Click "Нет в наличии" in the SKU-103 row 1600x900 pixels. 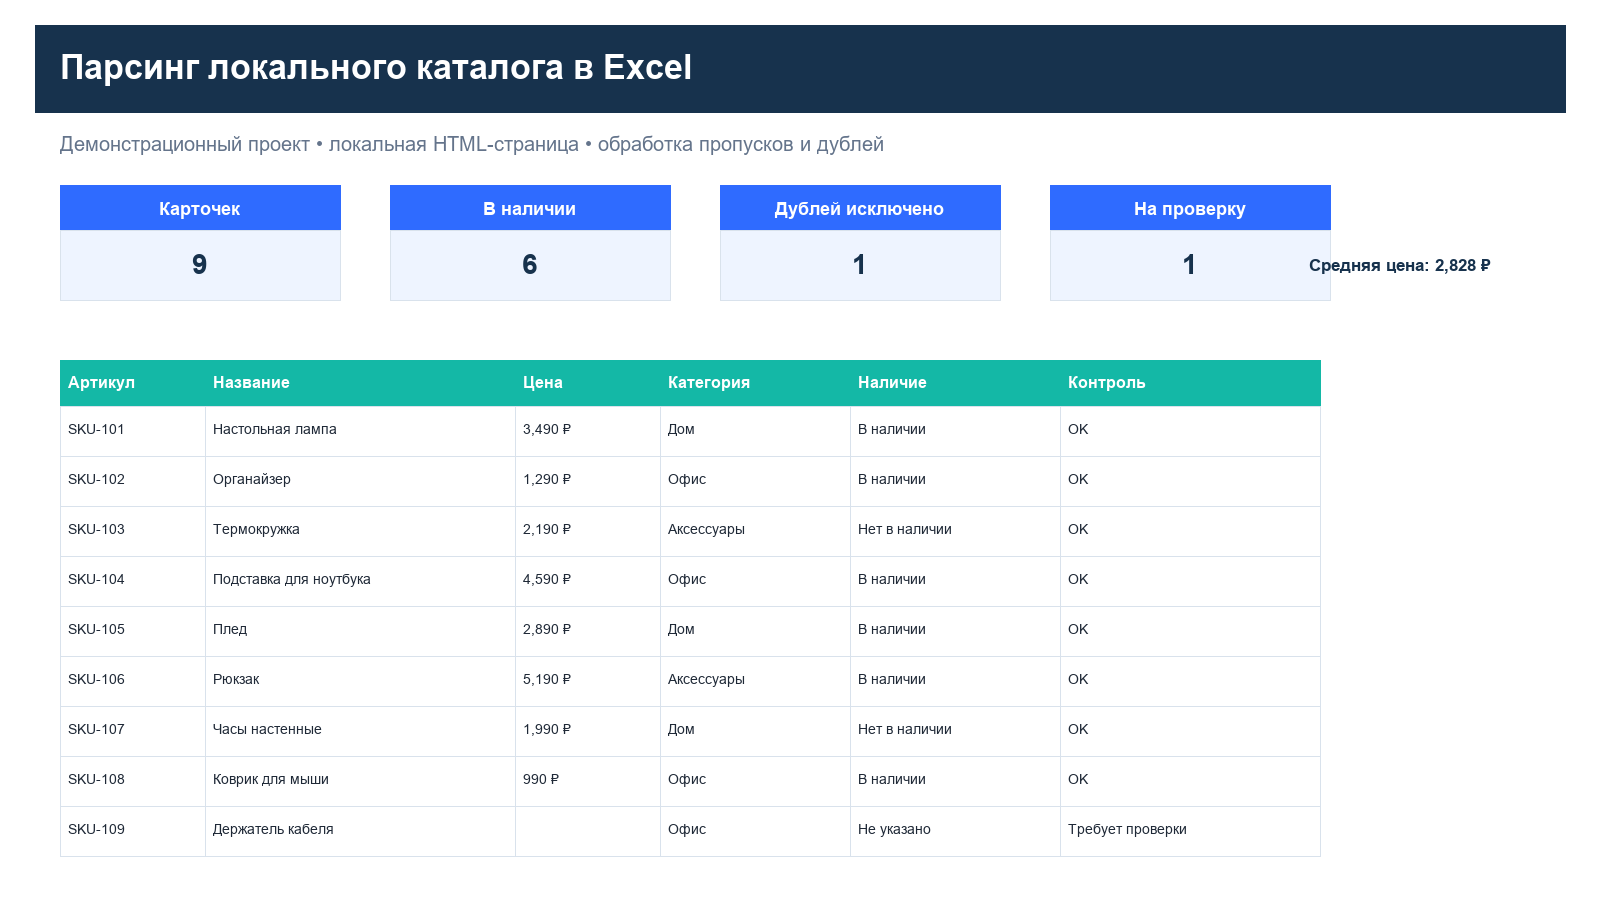905,529
